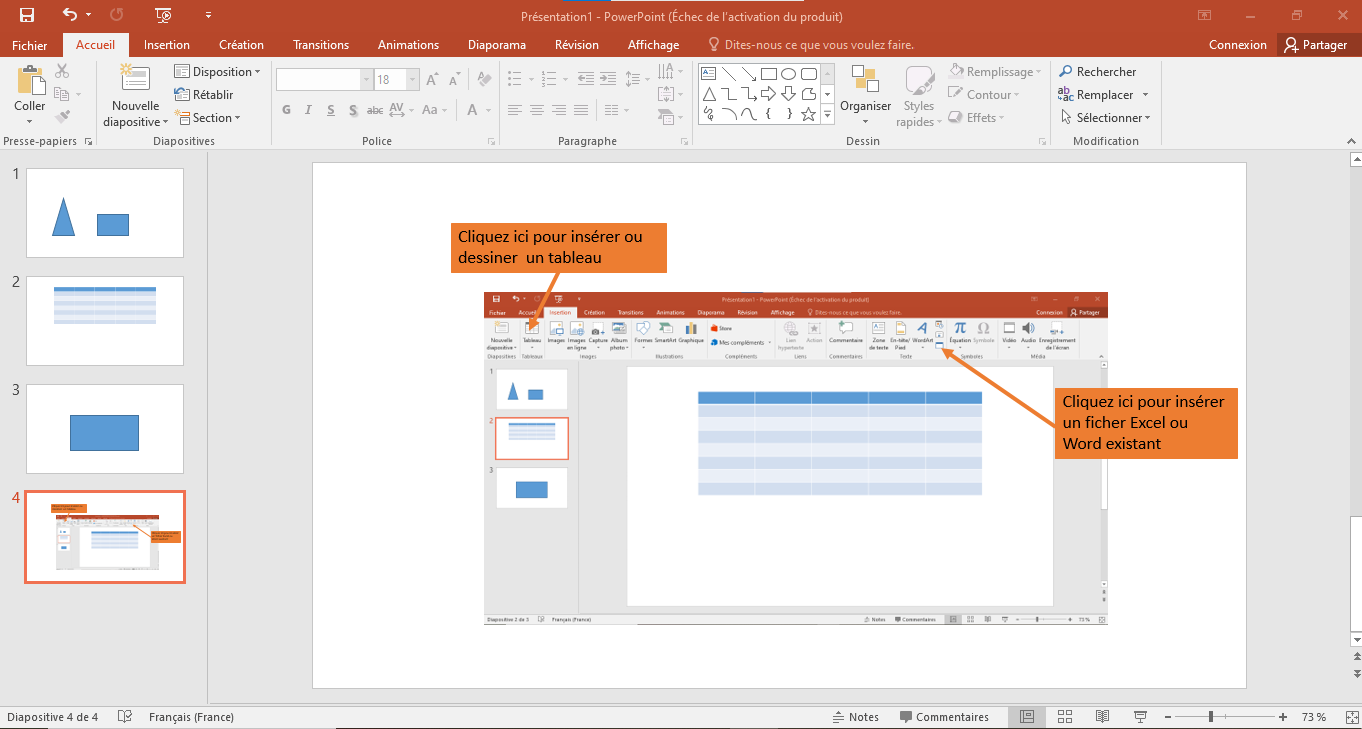
Task: Select the left brace shape in gallery
Action: click(x=768, y=114)
